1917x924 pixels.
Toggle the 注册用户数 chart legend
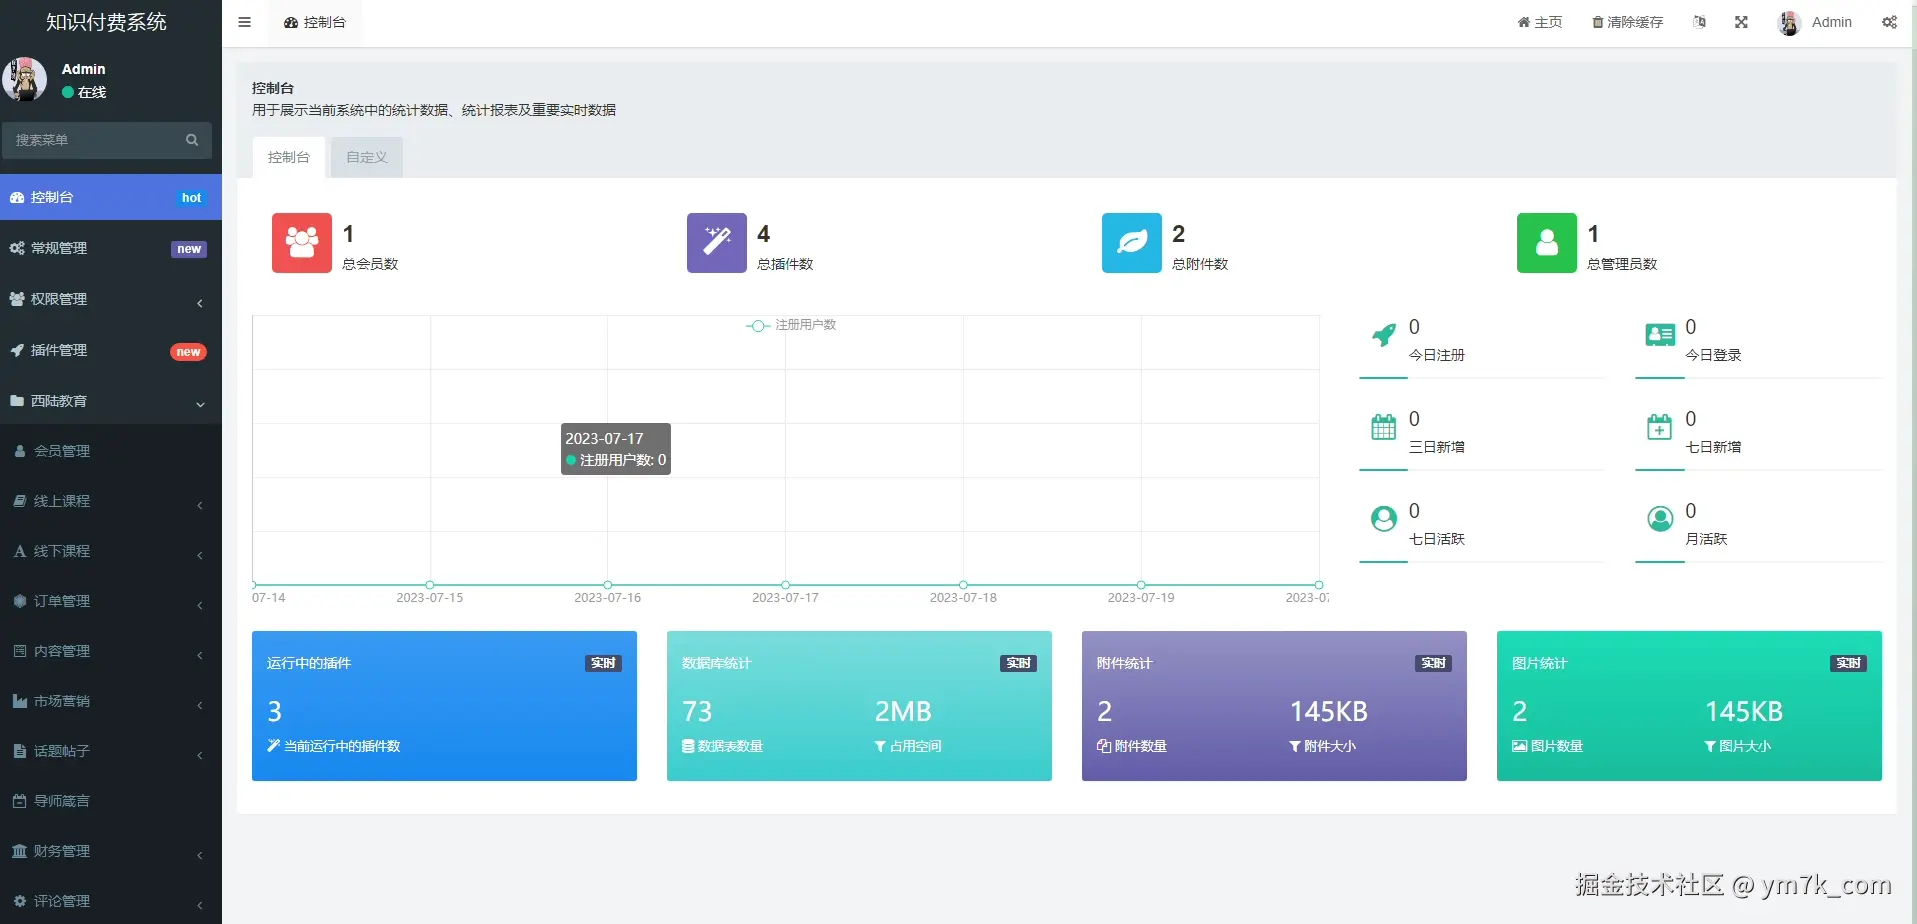pyautogui.click(x=791, y=325)
